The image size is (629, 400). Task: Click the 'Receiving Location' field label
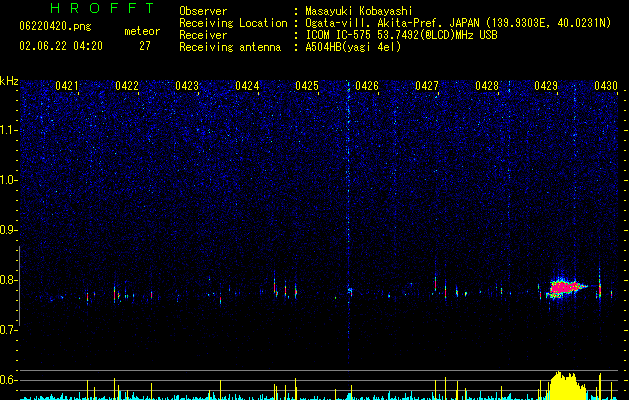click(x=233, y=23)
